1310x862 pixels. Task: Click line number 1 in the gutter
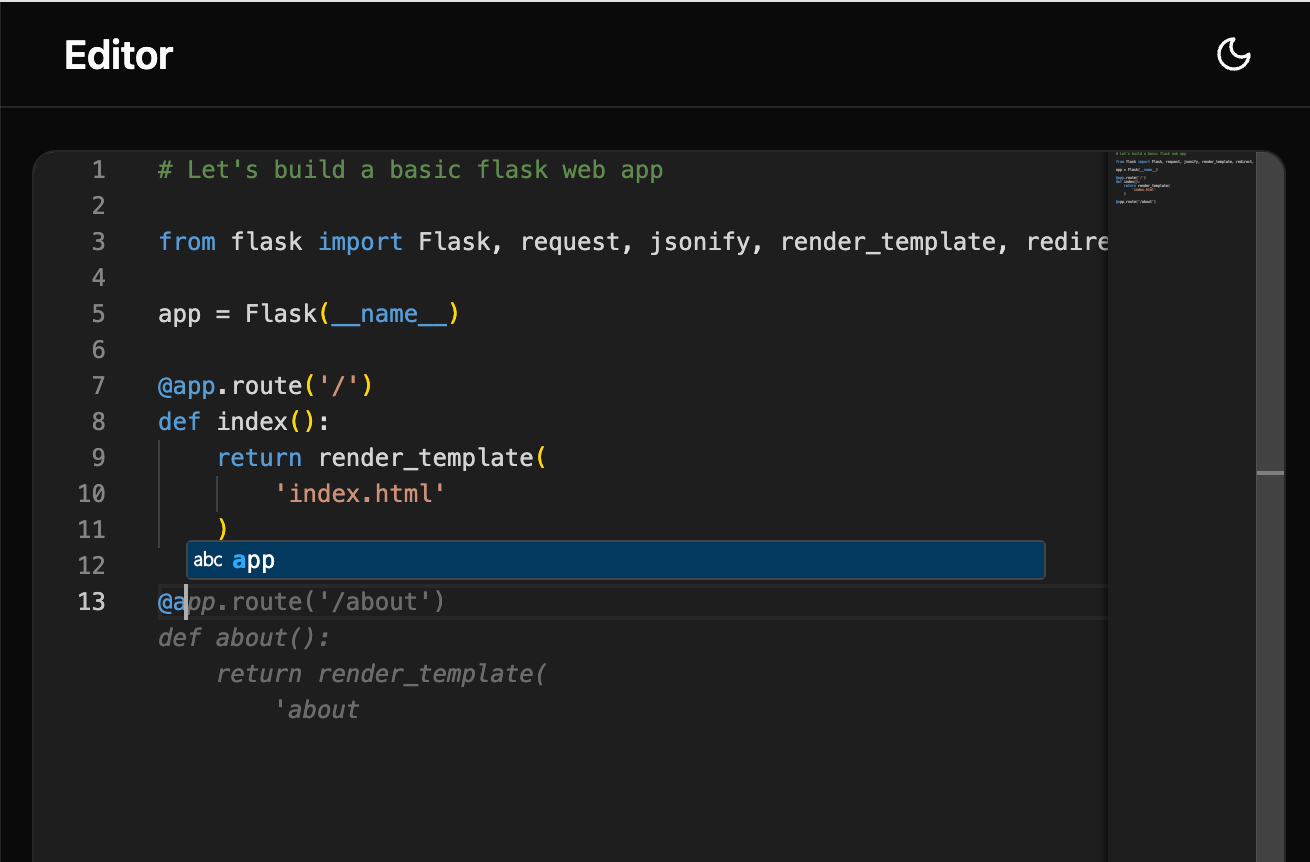click(x=98, y=170)
